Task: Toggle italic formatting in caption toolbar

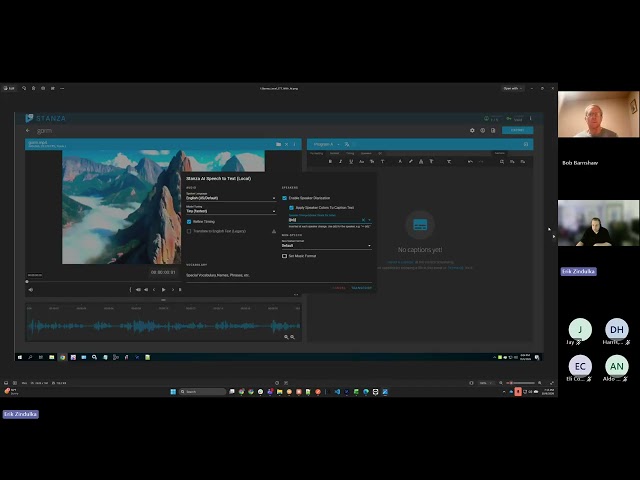Action: pos(340,162)
